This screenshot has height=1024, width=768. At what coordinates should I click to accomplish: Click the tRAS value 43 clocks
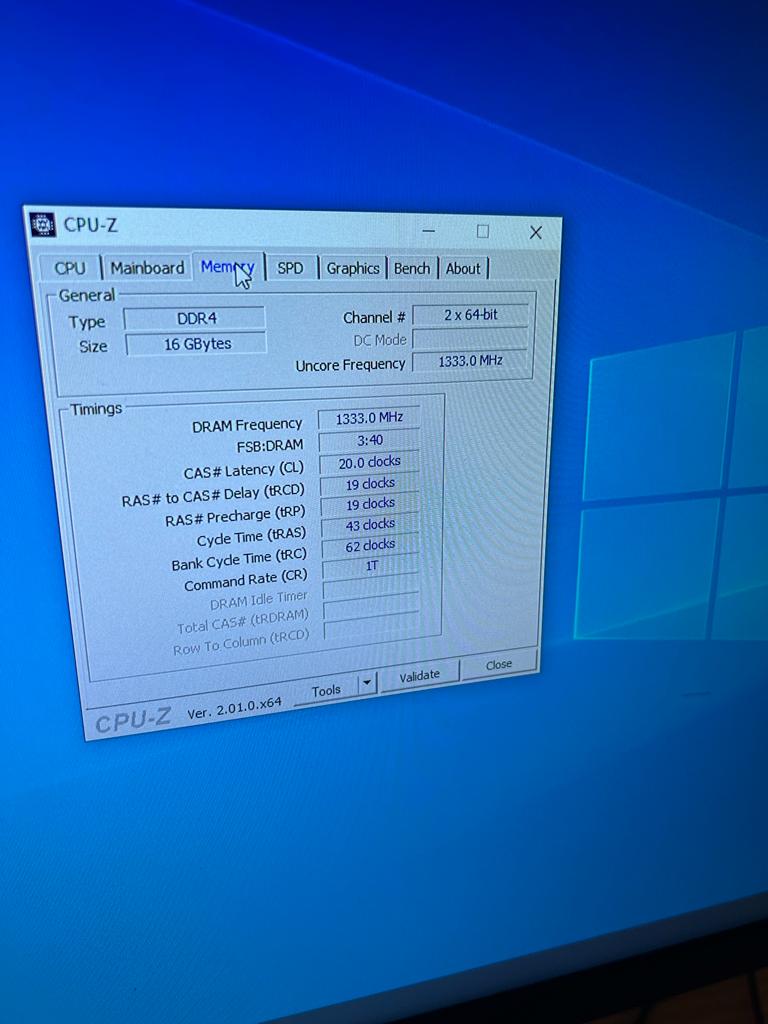(x=371, y=525)
